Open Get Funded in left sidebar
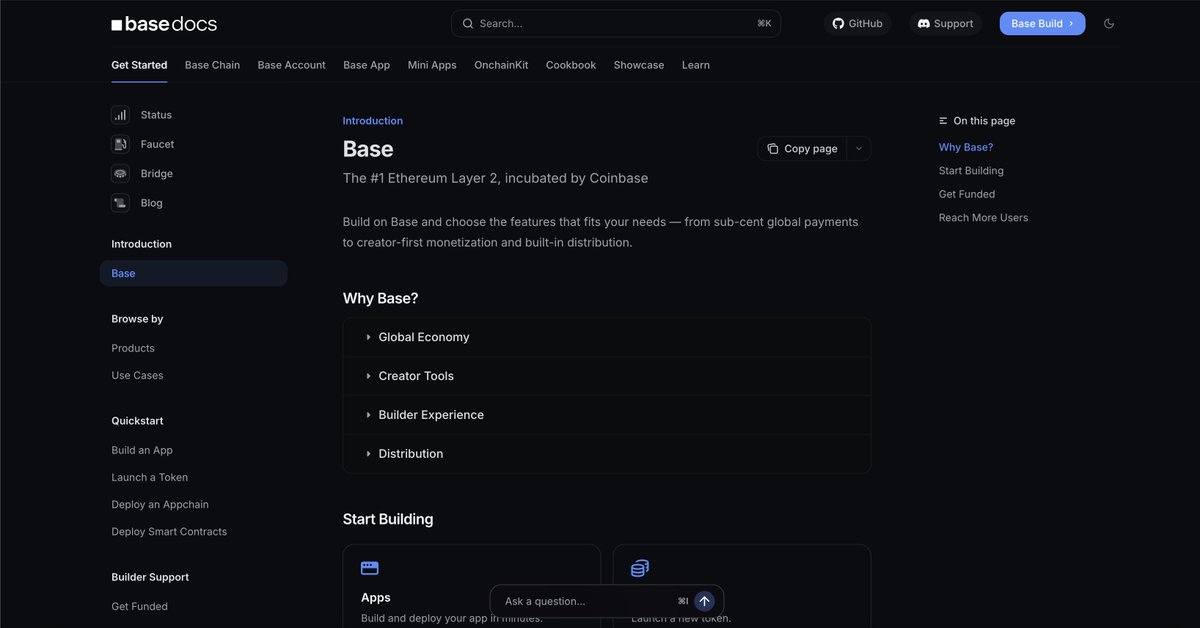Screen dimensions: 1200x628 tap(139, 606)
